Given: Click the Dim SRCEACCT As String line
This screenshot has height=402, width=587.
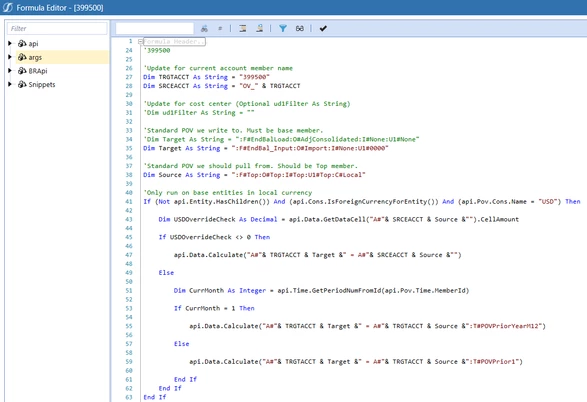Looking at the screenshot, I should tap(222, 86).
